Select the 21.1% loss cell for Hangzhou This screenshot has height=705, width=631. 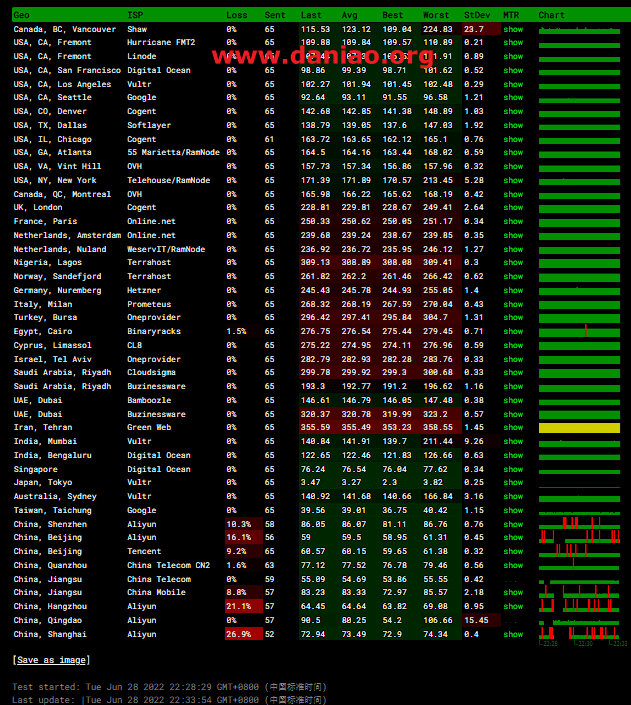(x=244, y=606)
